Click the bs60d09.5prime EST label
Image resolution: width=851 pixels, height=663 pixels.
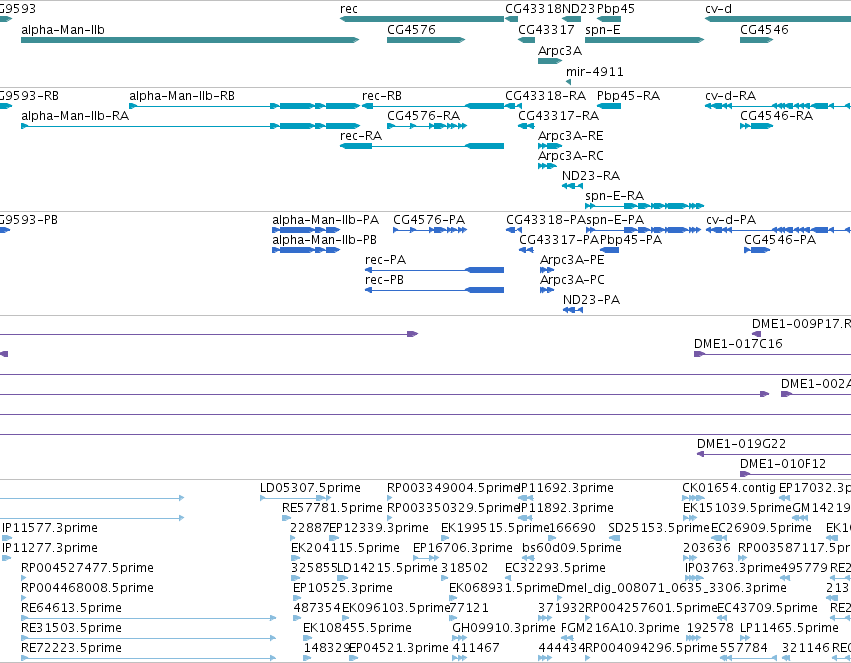point(571,548)
